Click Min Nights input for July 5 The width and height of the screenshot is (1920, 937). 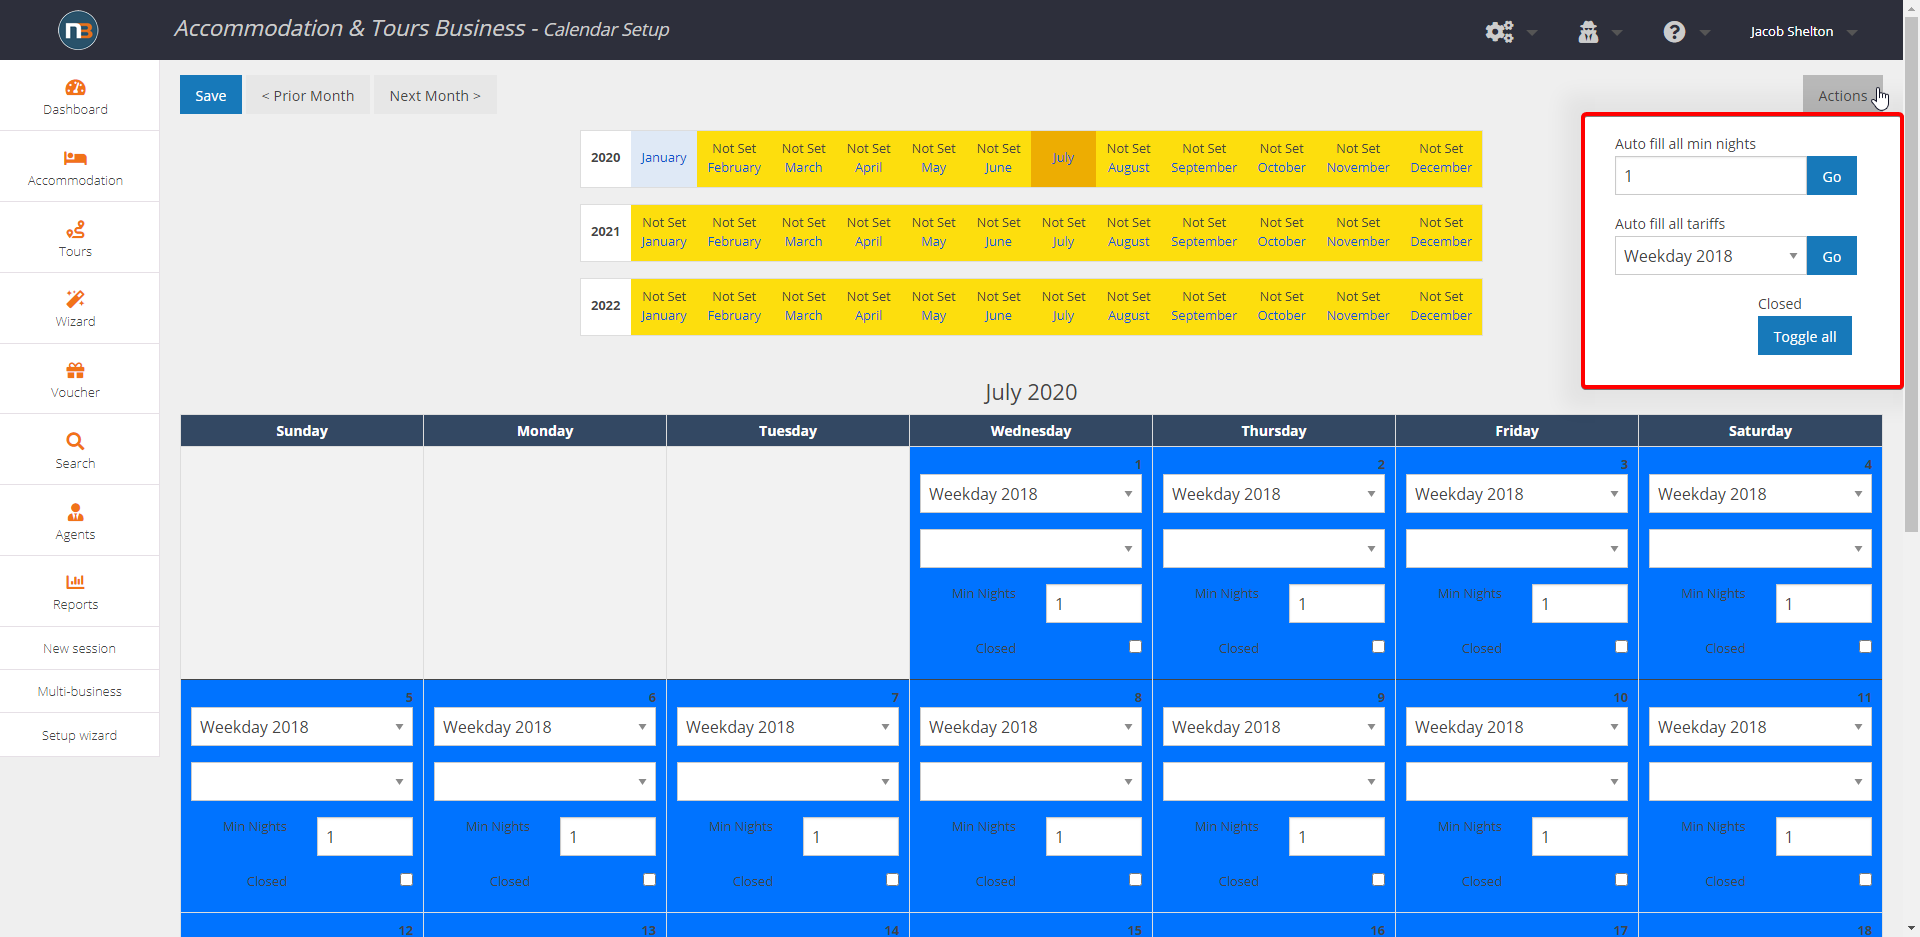(364, 836)
